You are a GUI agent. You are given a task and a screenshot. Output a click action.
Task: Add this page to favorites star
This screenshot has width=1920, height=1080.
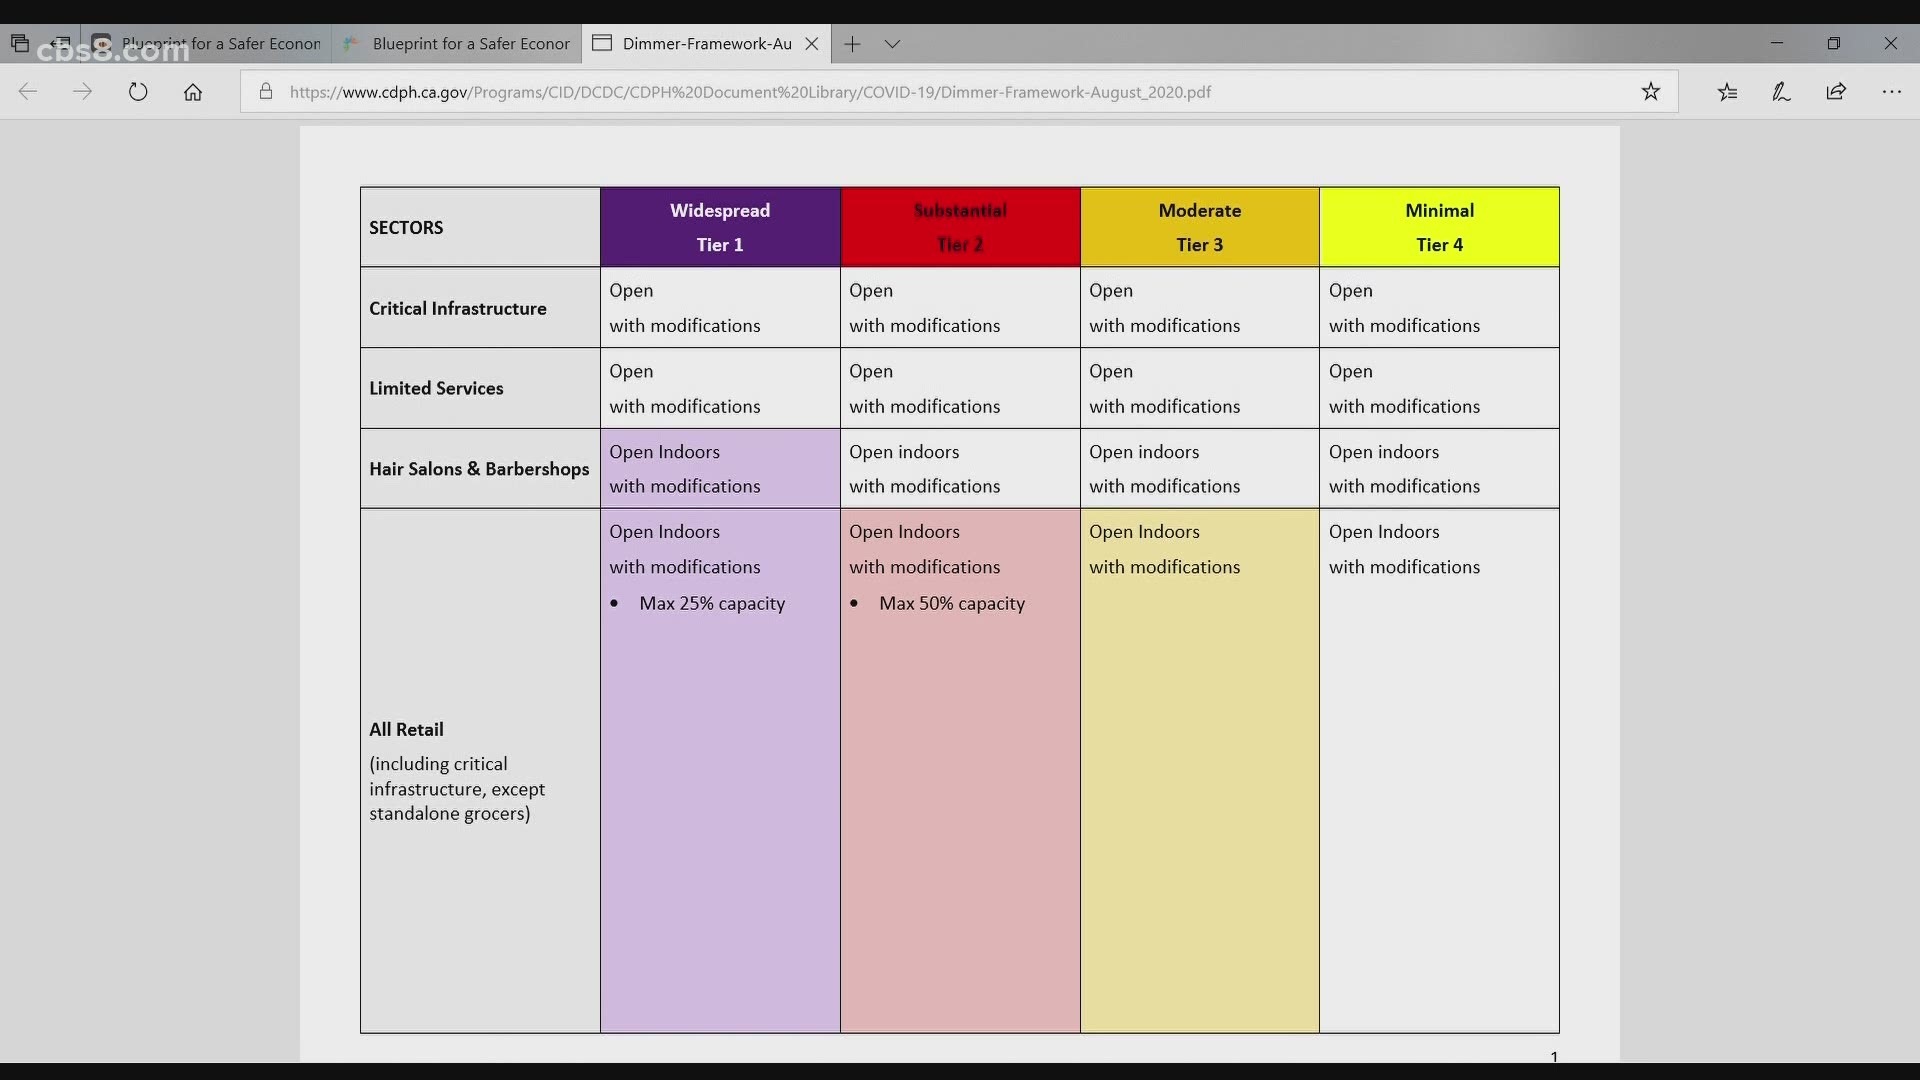click(x=1651, y=92)
